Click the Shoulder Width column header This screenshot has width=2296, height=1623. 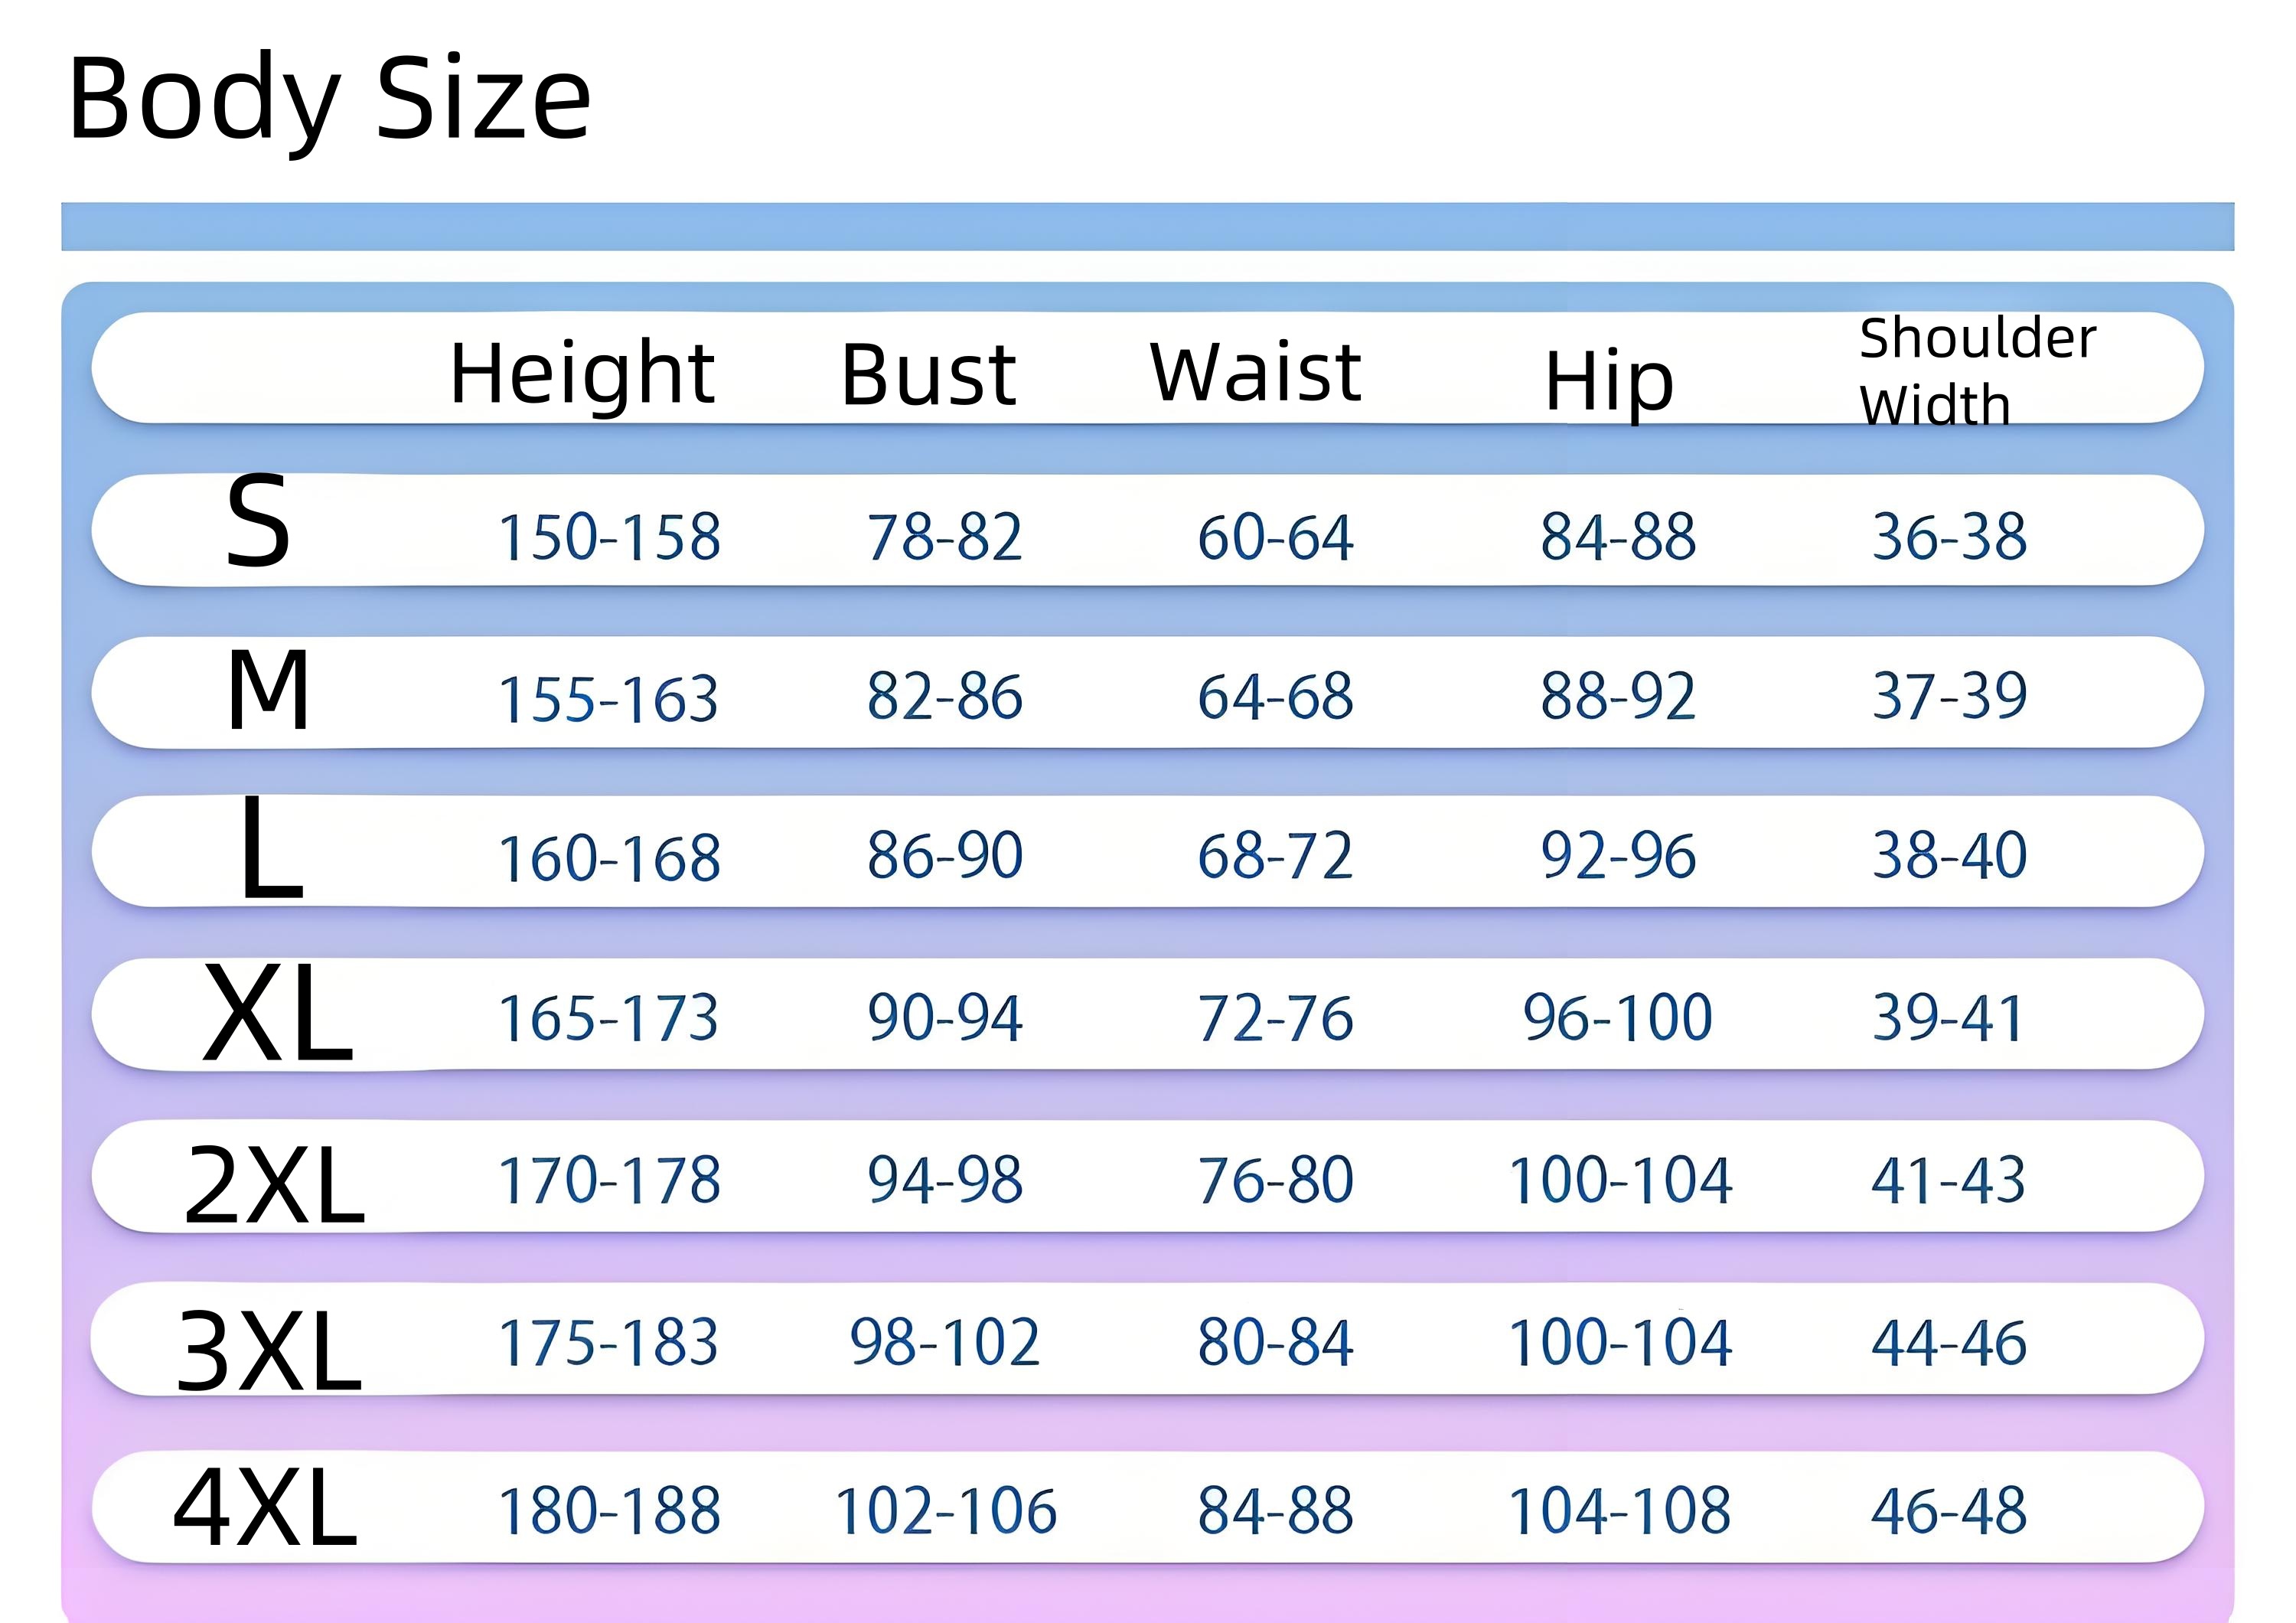point(1976,371)
